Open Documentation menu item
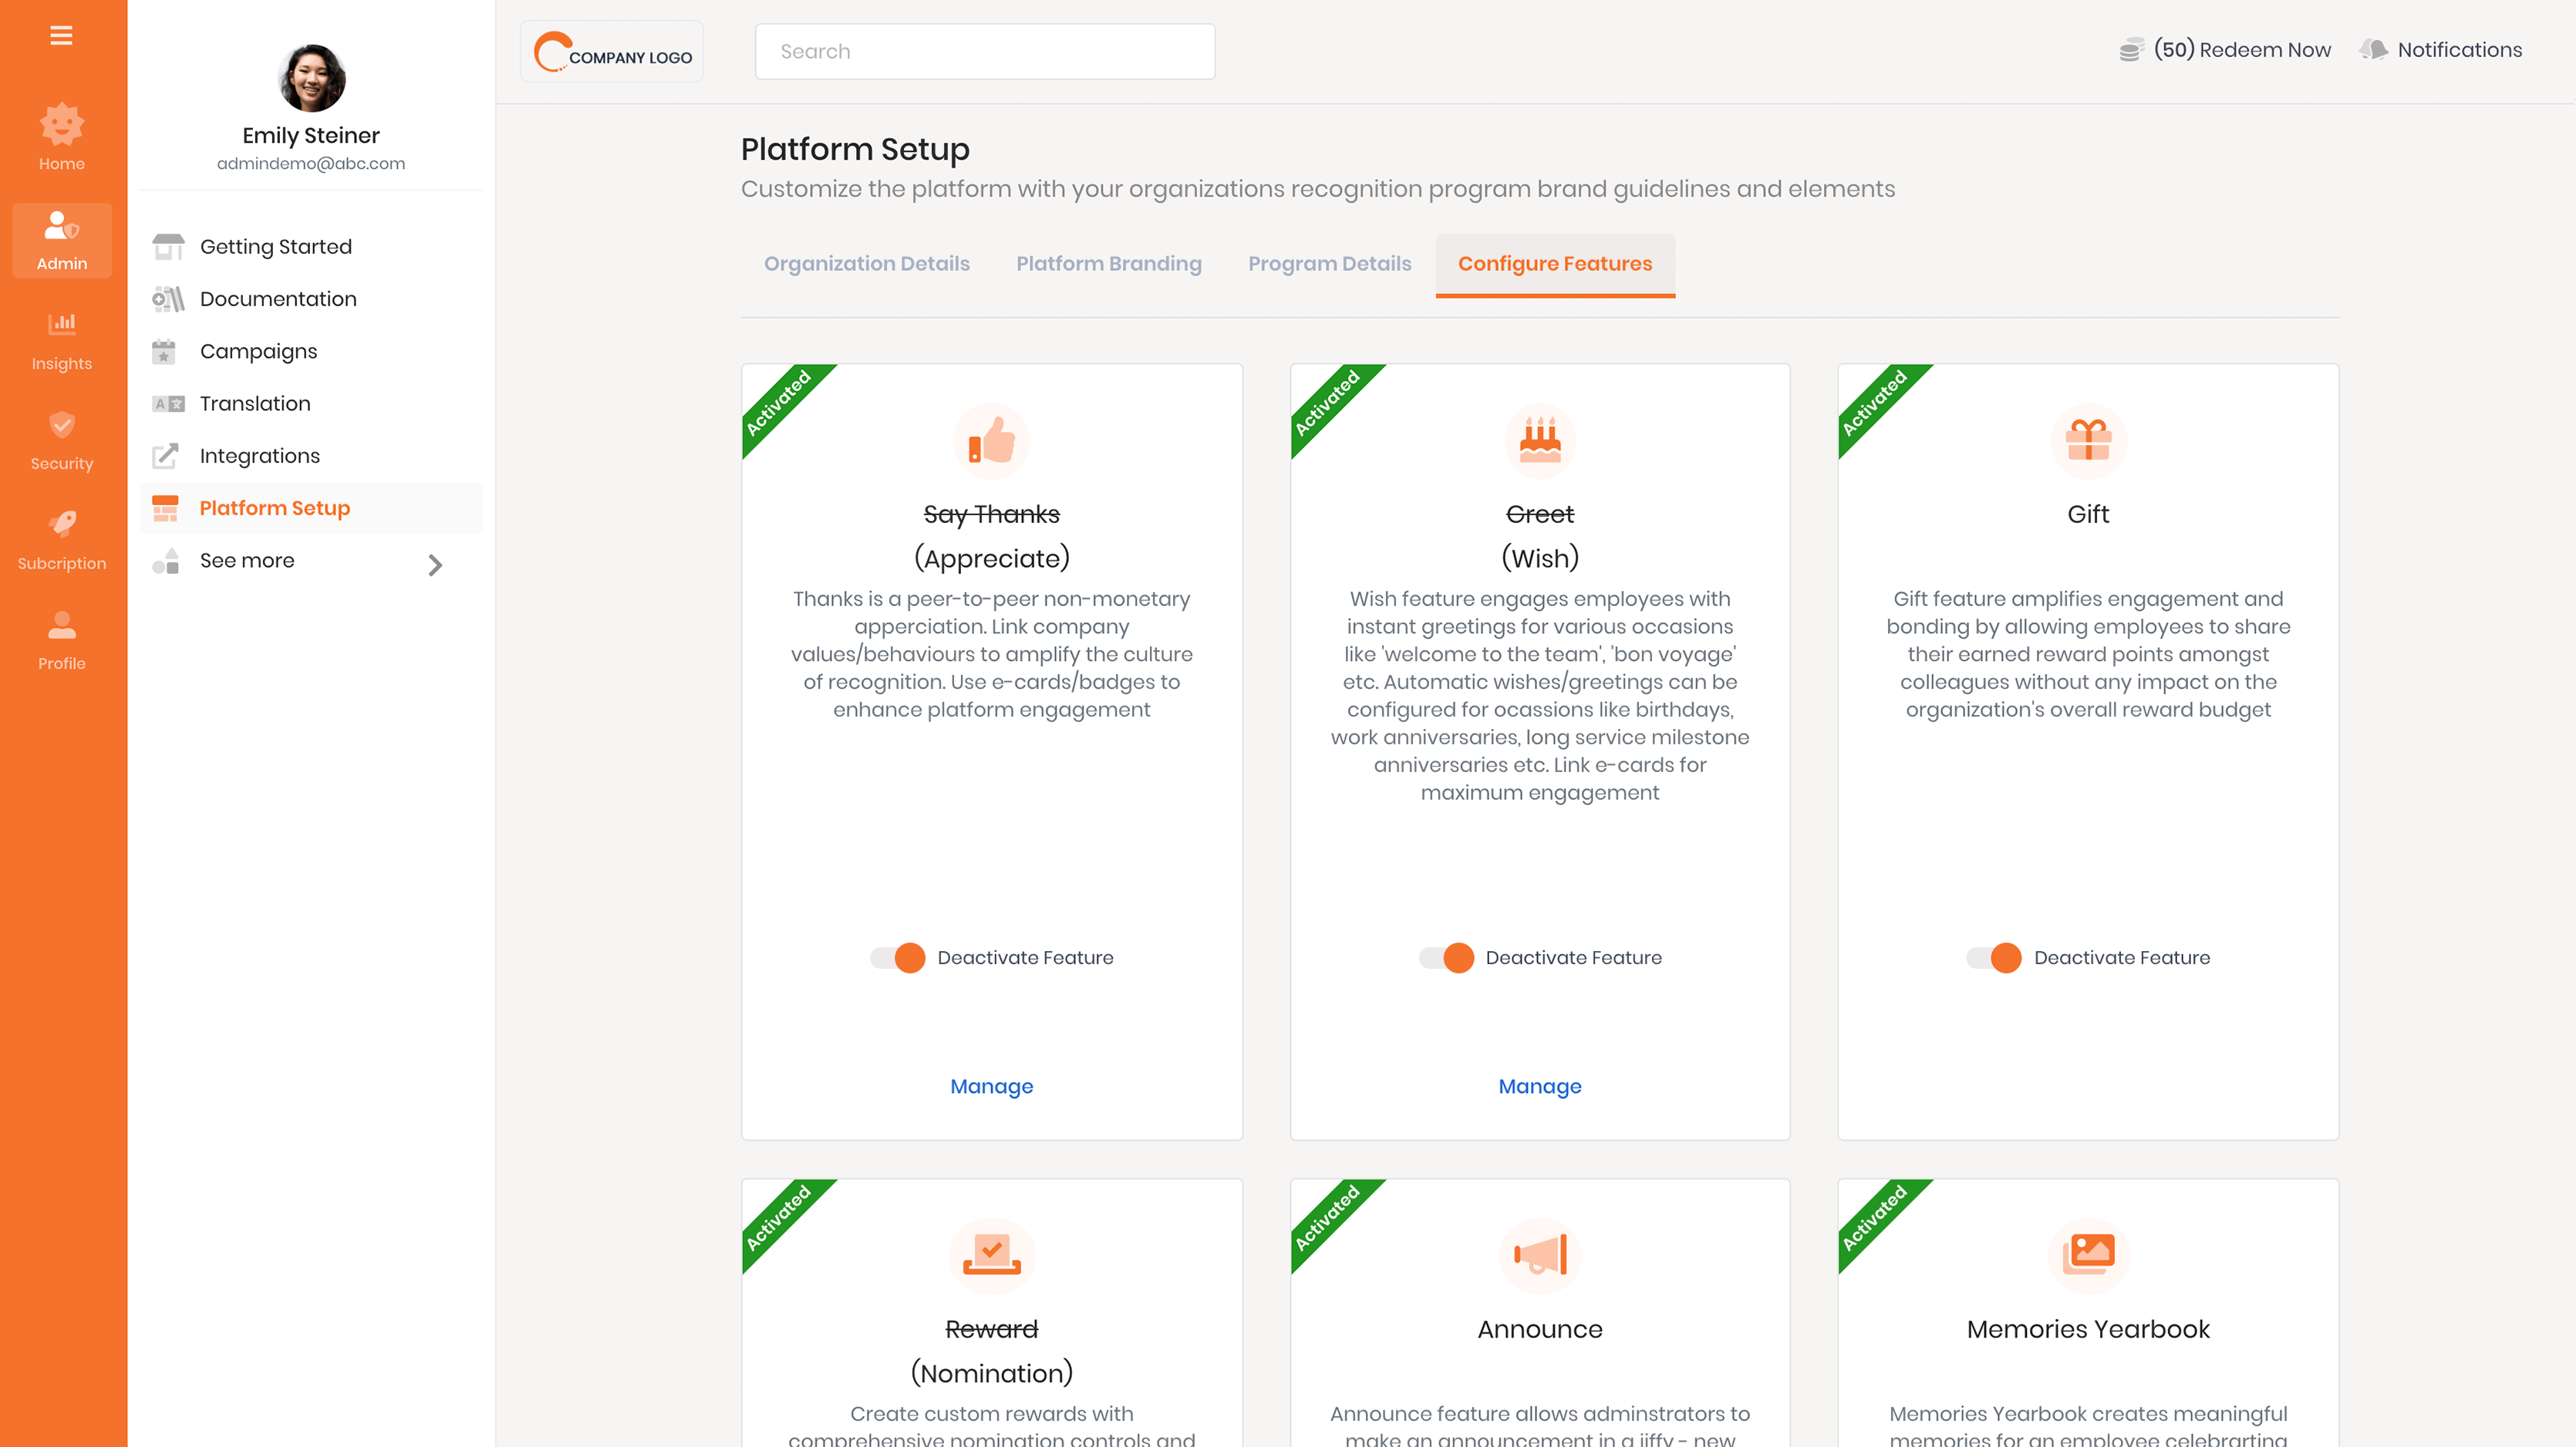 [311, 299]
